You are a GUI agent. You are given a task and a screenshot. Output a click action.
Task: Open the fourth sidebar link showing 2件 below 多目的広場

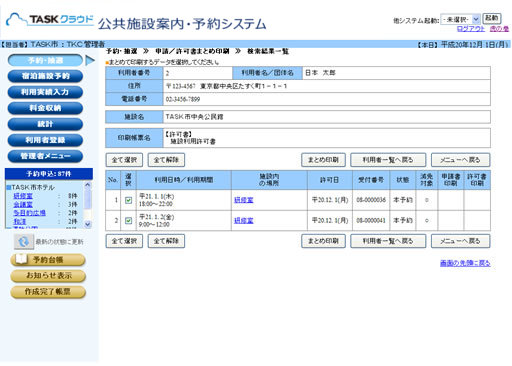click(x=20, y=221)
